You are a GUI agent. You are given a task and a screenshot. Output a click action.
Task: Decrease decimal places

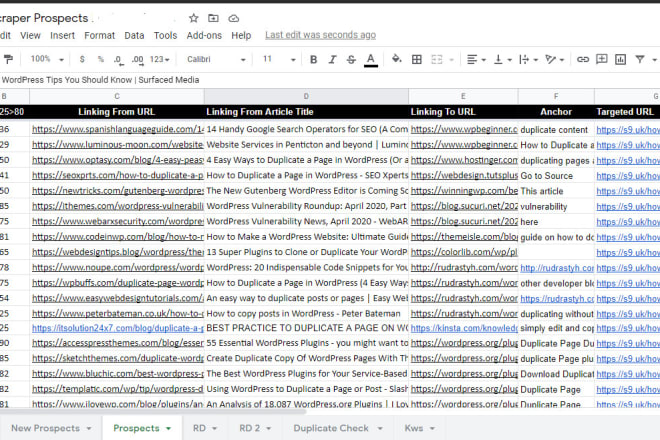point(119,60)
